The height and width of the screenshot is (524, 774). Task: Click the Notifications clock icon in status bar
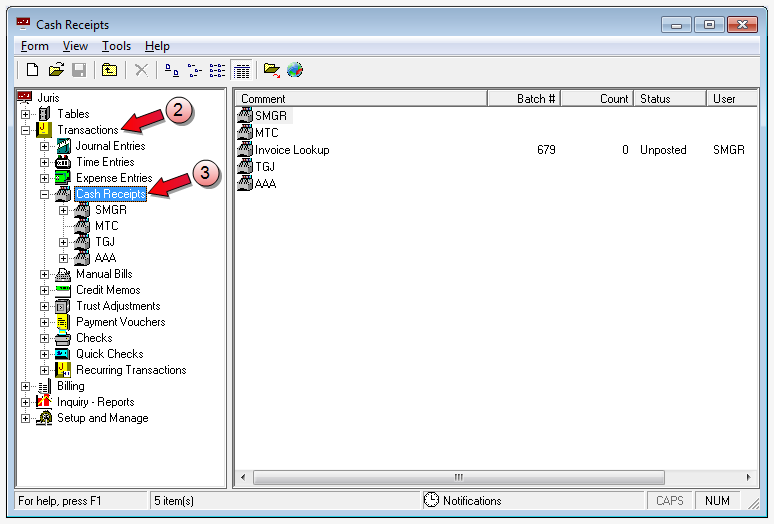[x=431, y=500]
